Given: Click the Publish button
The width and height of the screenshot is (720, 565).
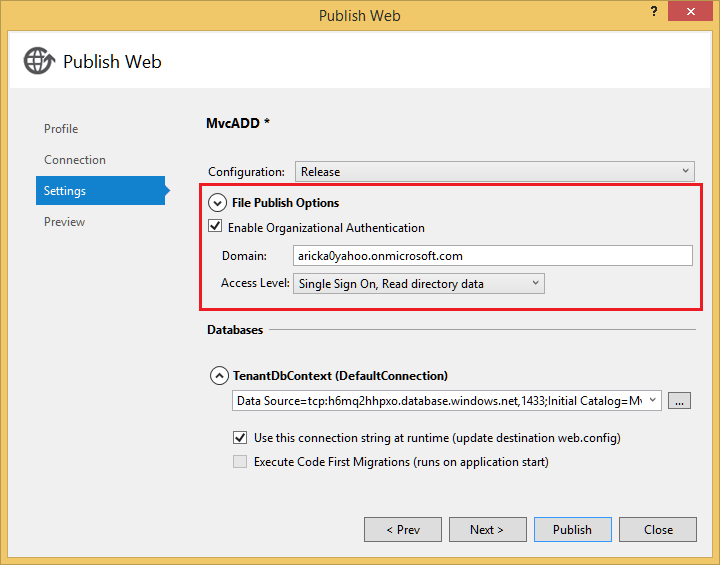Looking at the screenshot, I should pos(572,529).
